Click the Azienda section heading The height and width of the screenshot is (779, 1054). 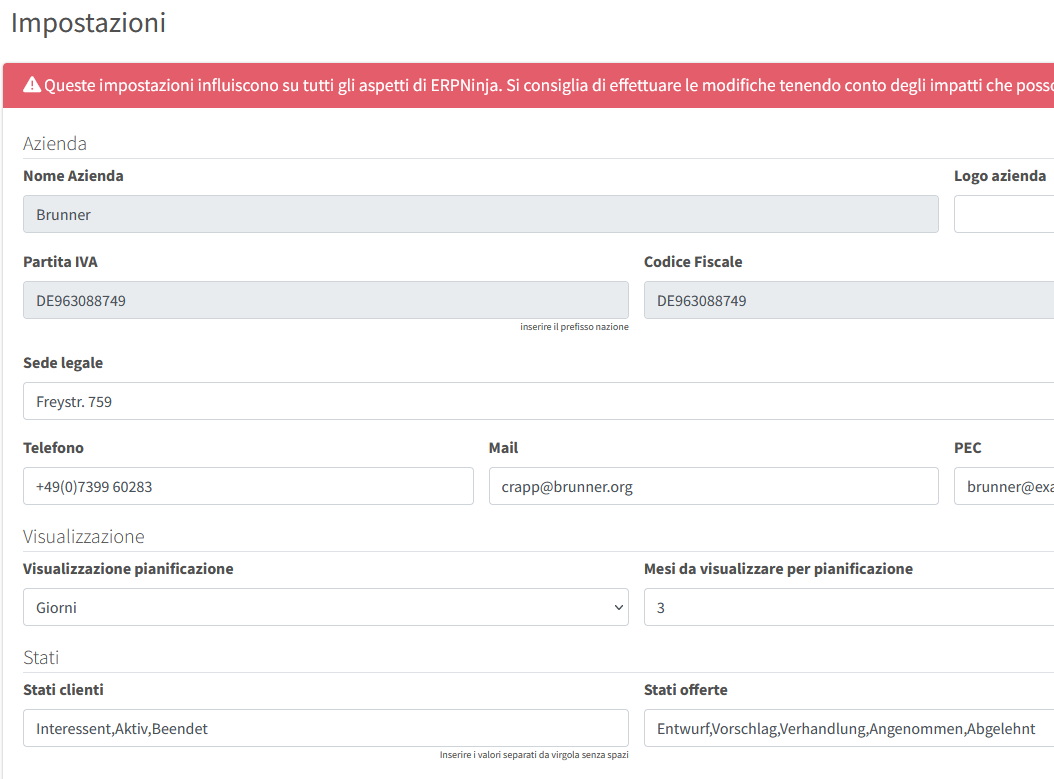point(55,143)
